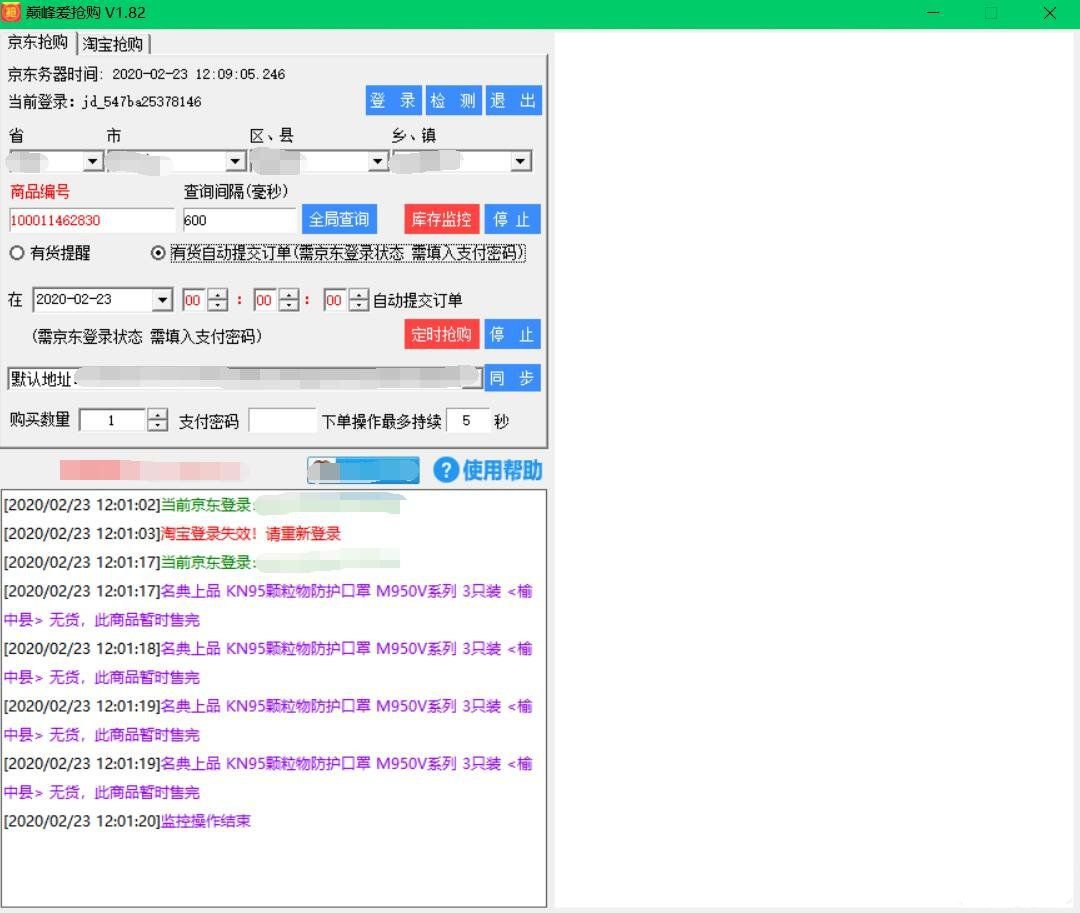
Task: Click the 支付密码 payment password field
Action: point(283,420)
